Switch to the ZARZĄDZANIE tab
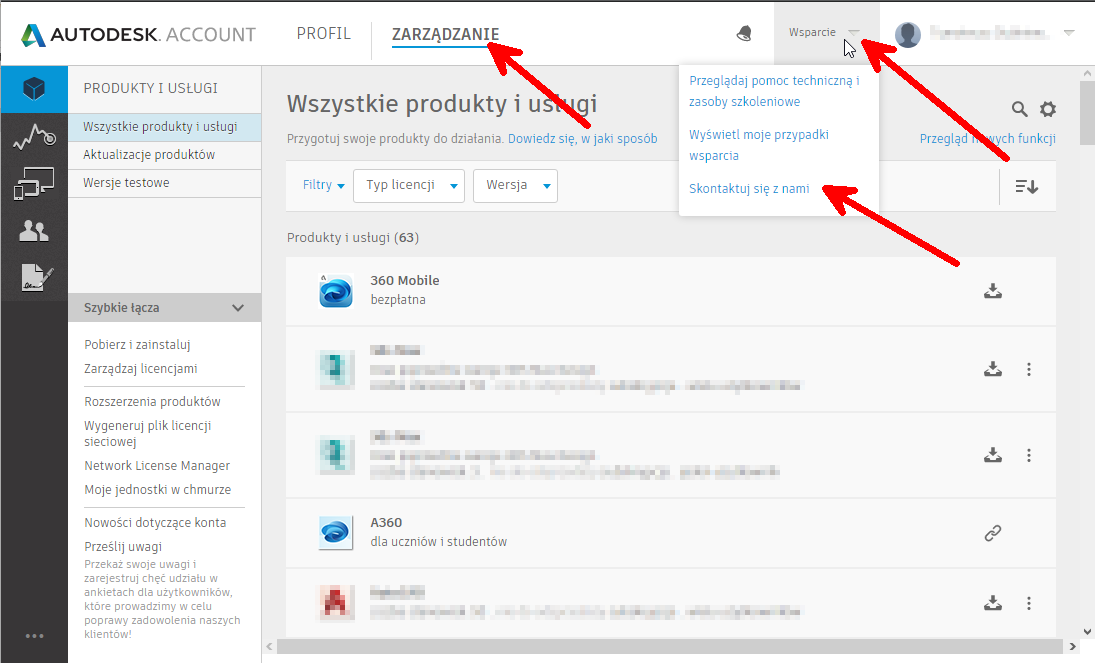 point(445,34)
